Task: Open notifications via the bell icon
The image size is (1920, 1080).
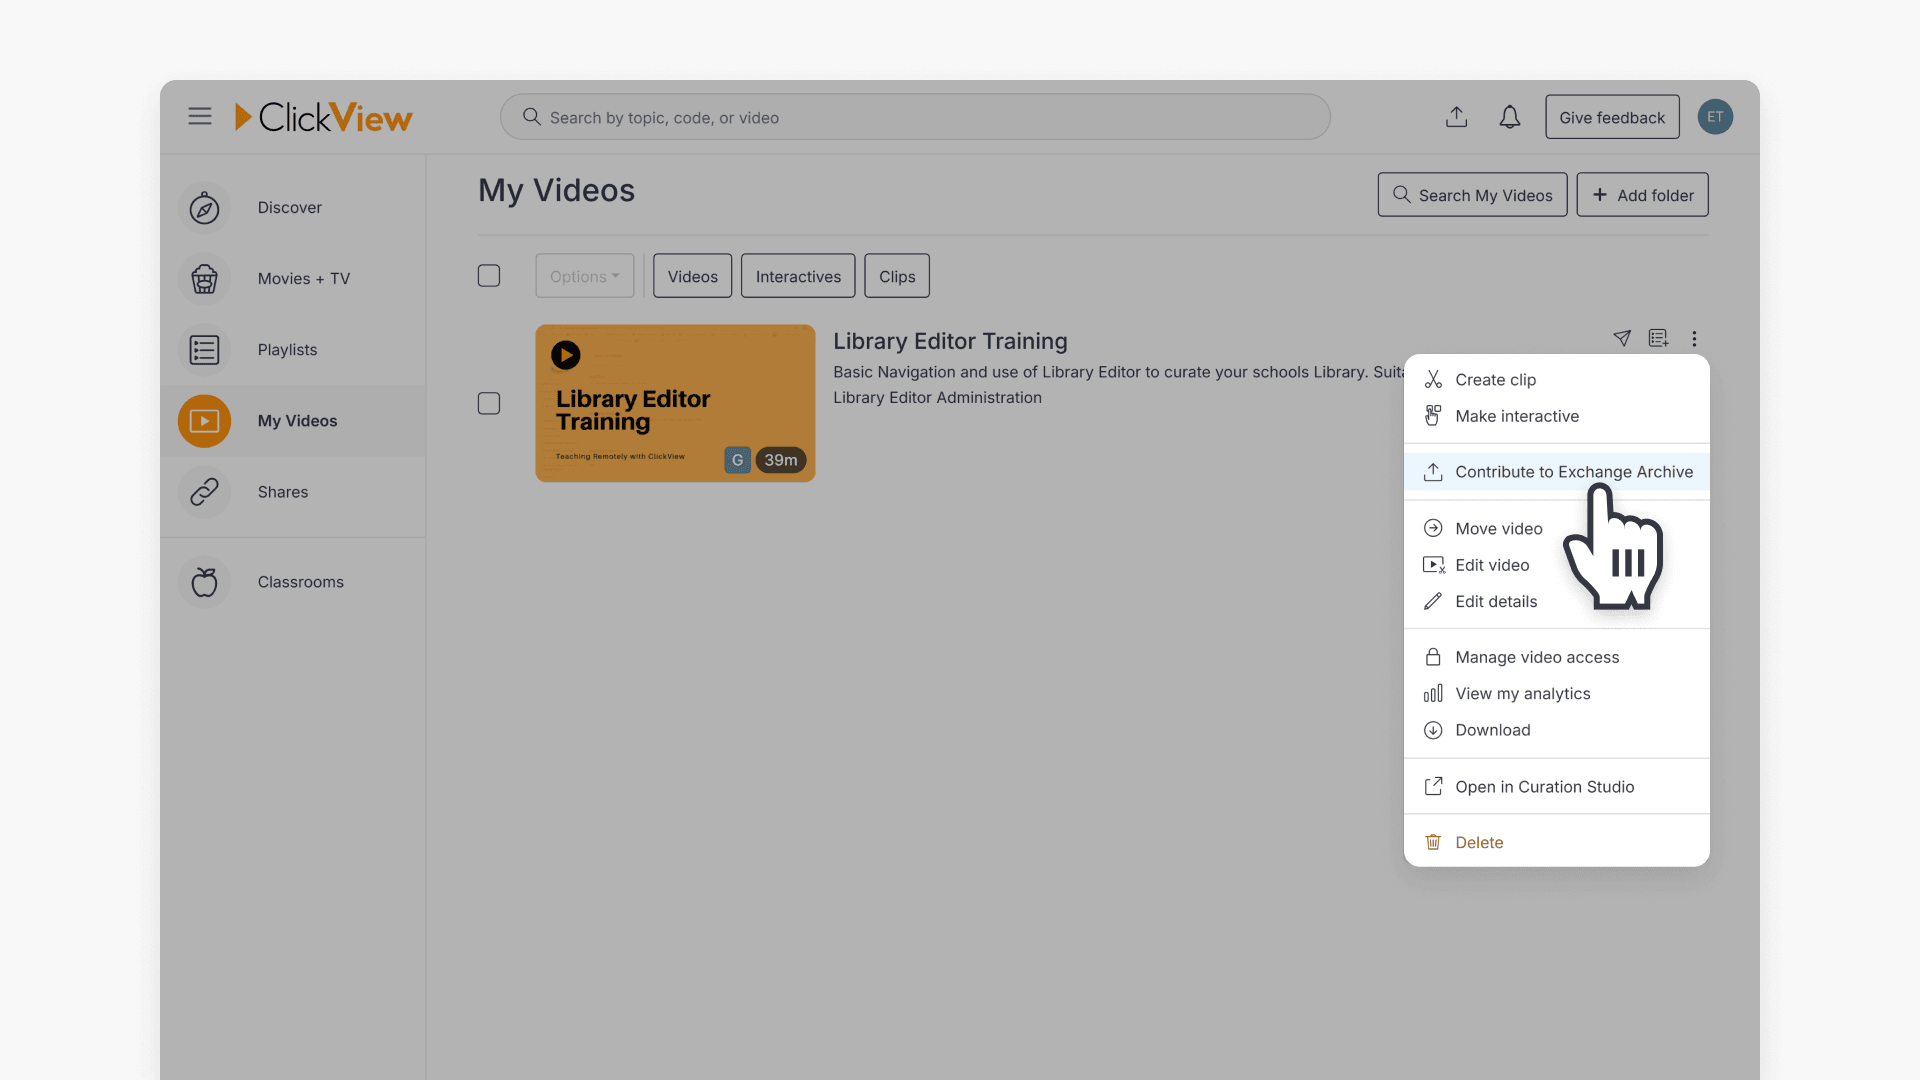Action: 1510,117
